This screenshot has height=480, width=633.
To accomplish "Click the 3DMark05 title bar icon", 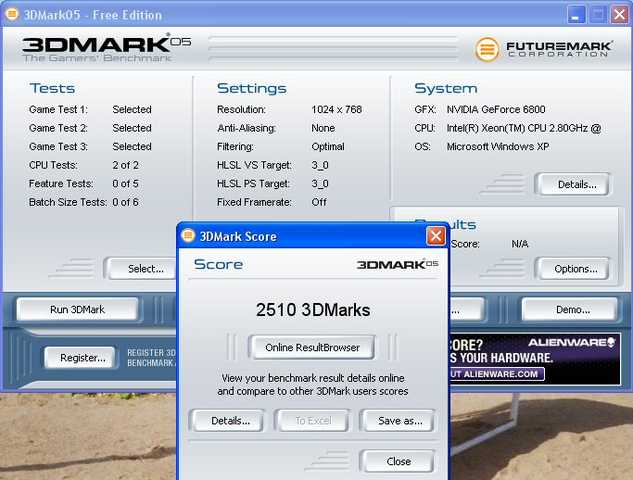I will coord(12,14).
